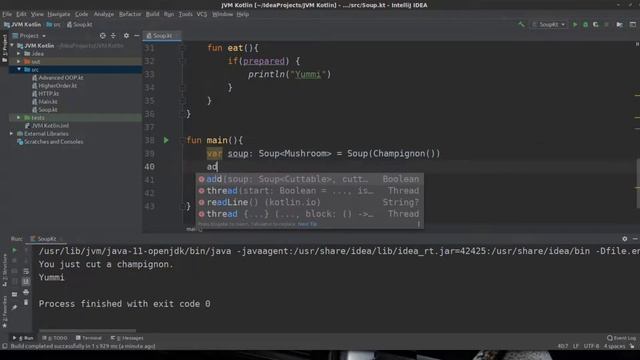Click the console horizontal scrollbar
This screenshot has height=360, width=640.
(x=88, y=330)
